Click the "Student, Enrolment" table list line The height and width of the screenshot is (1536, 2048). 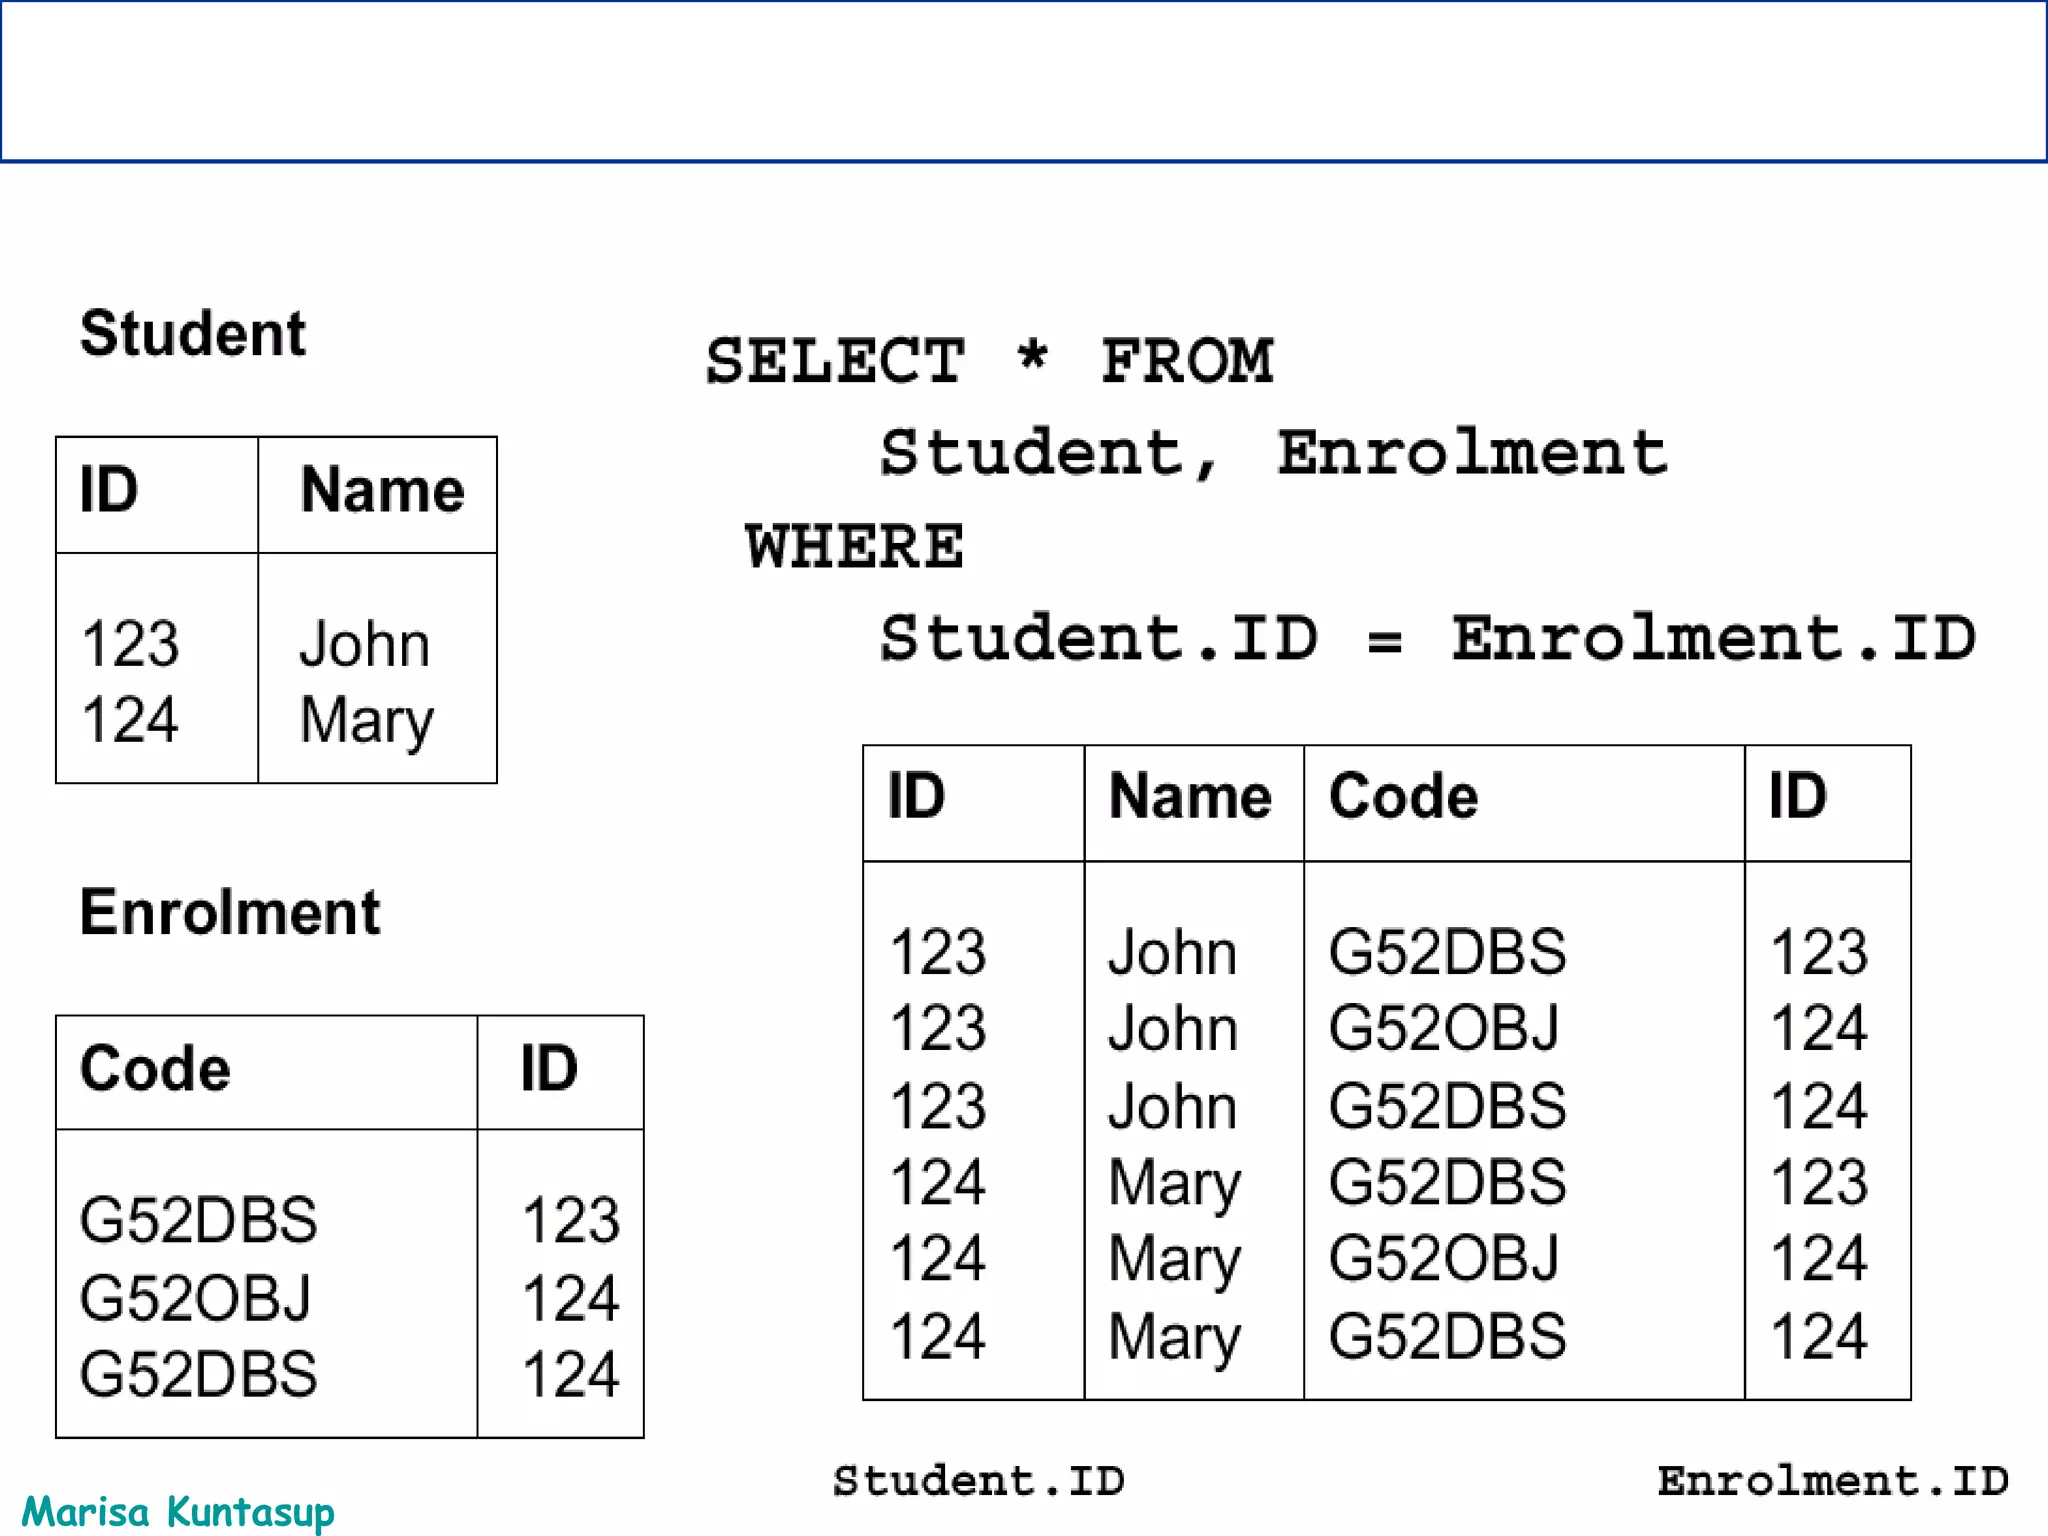point(1273,452)
